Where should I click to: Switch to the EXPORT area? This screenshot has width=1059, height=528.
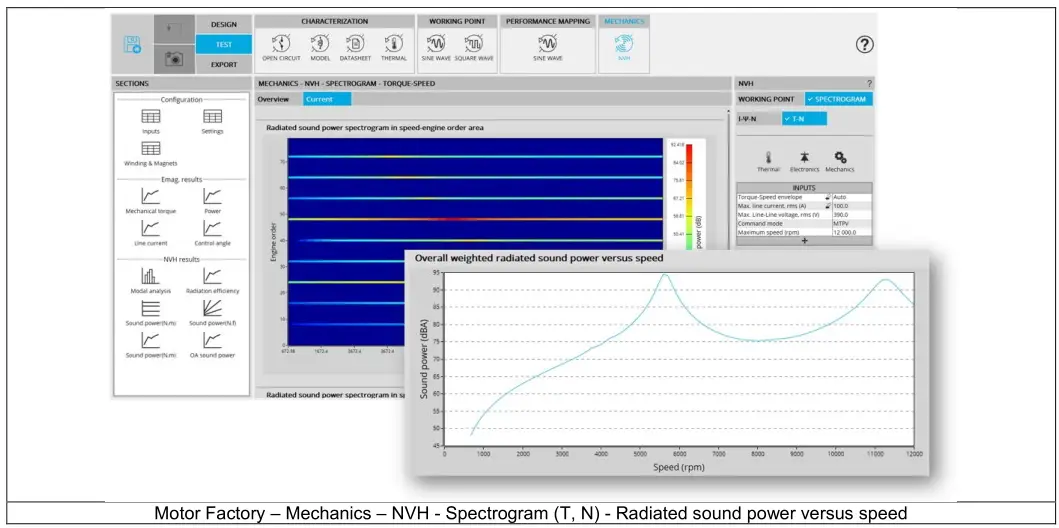click(224, 65)
